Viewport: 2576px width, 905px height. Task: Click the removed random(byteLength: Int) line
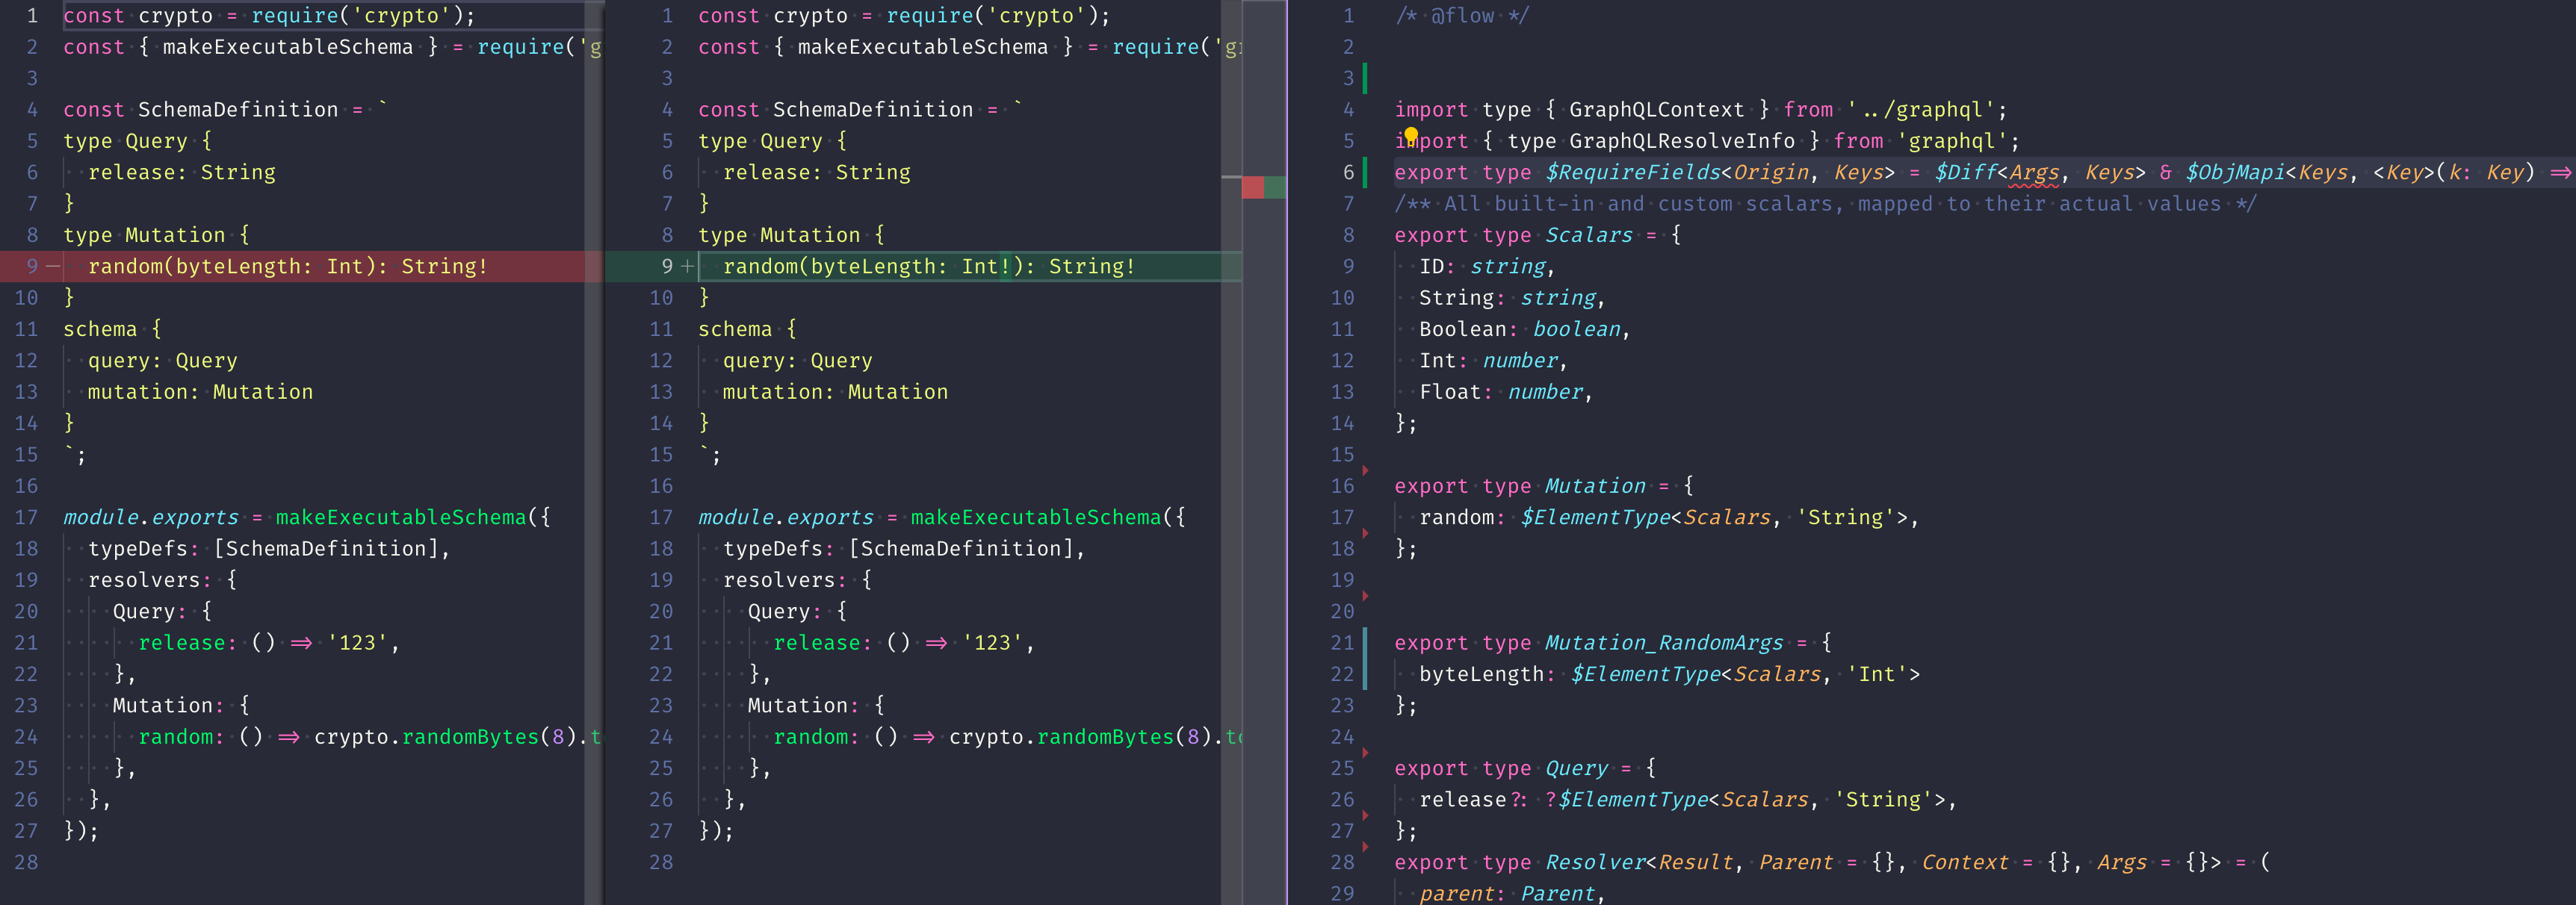click(x=287, y=266)
